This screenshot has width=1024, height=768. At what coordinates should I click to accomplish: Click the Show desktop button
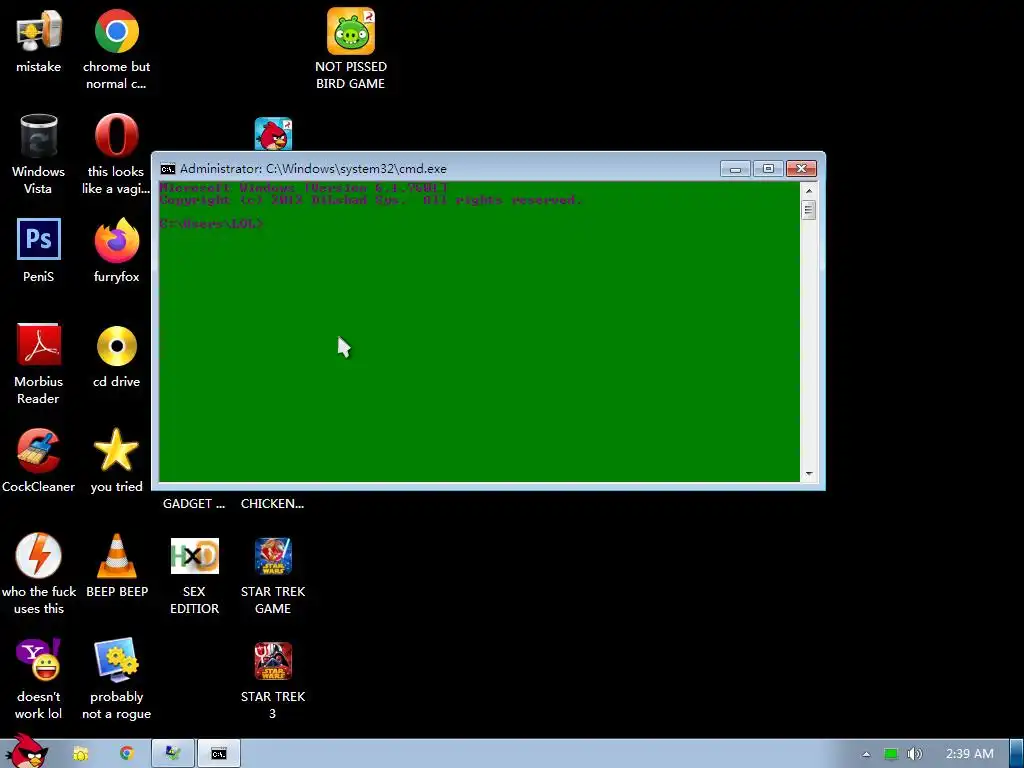[x=1017, y=754]
